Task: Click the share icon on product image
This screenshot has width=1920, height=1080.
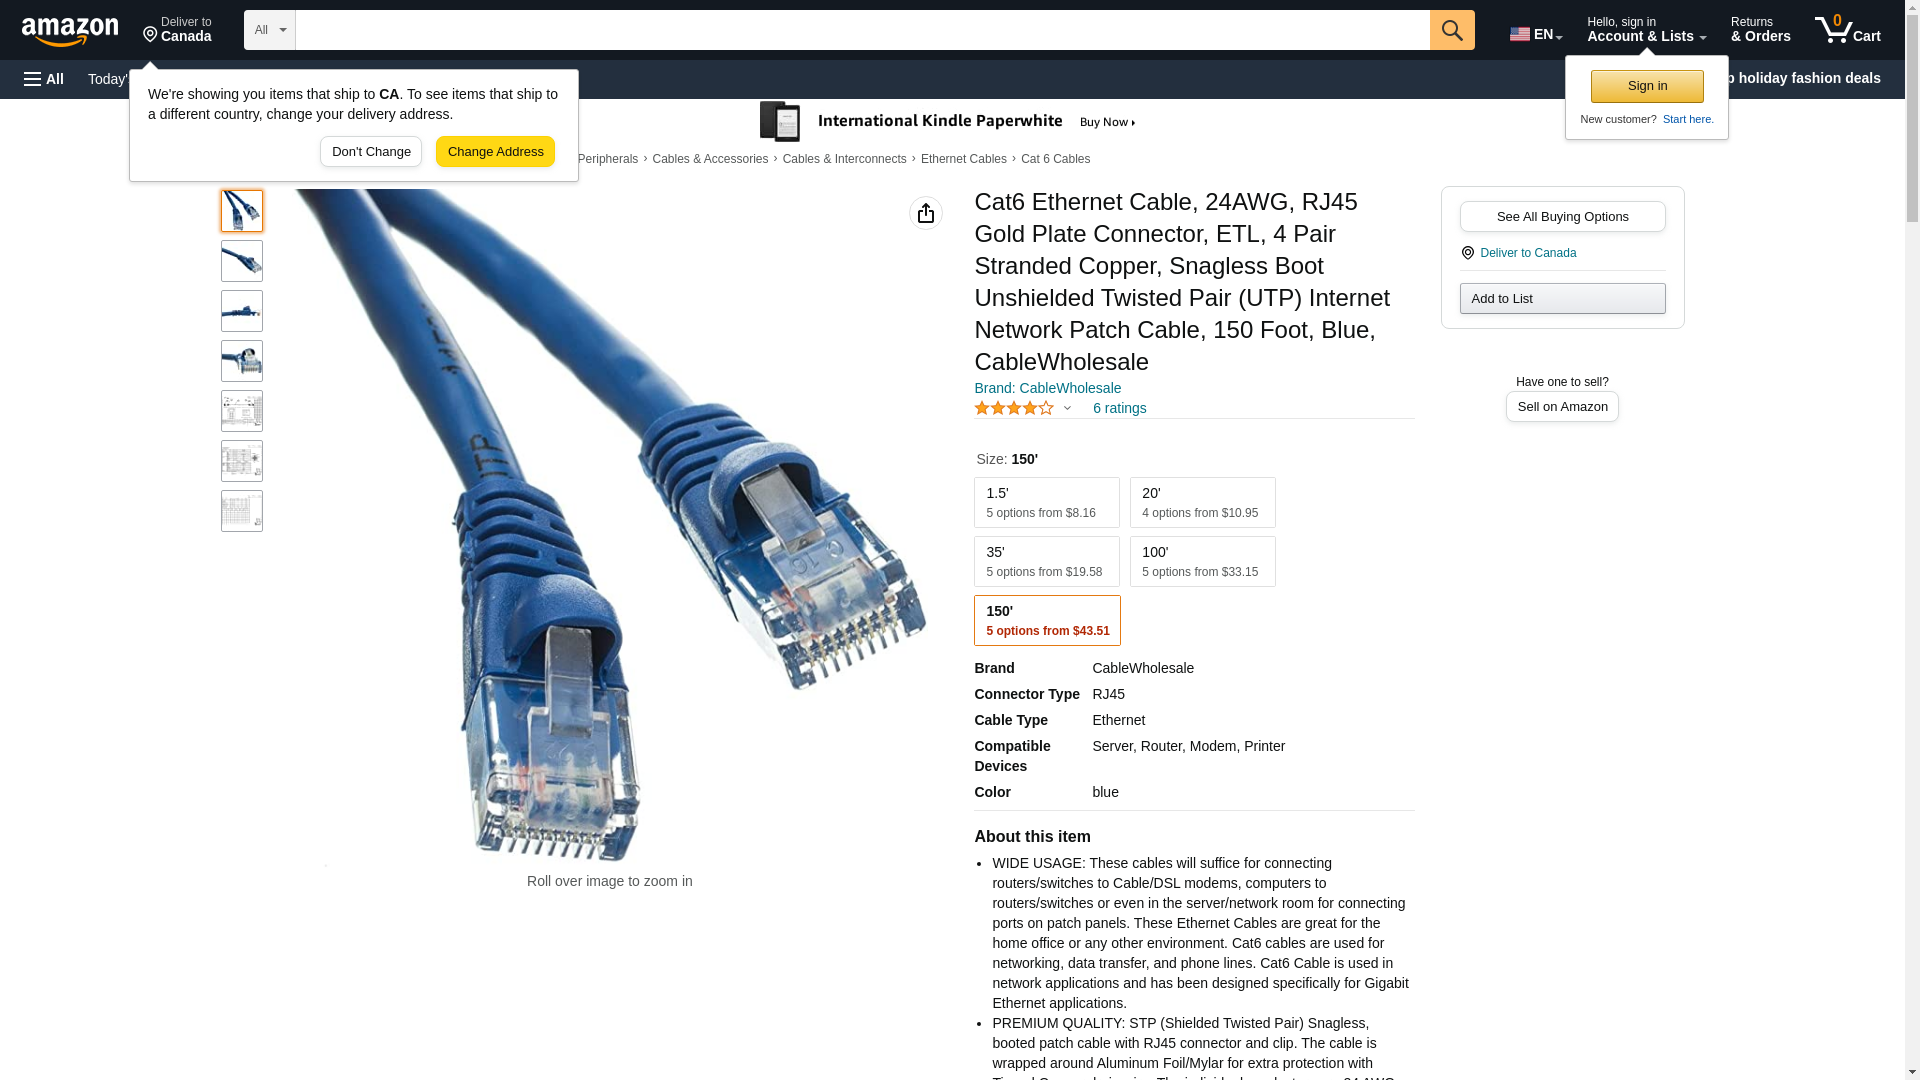Action: 926,213
